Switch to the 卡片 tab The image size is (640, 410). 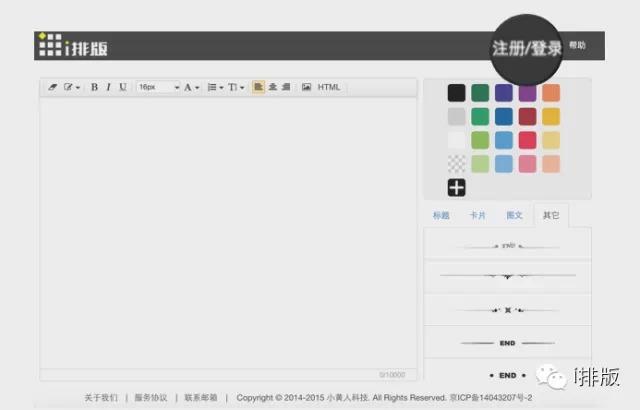click(x=477, y=215)
